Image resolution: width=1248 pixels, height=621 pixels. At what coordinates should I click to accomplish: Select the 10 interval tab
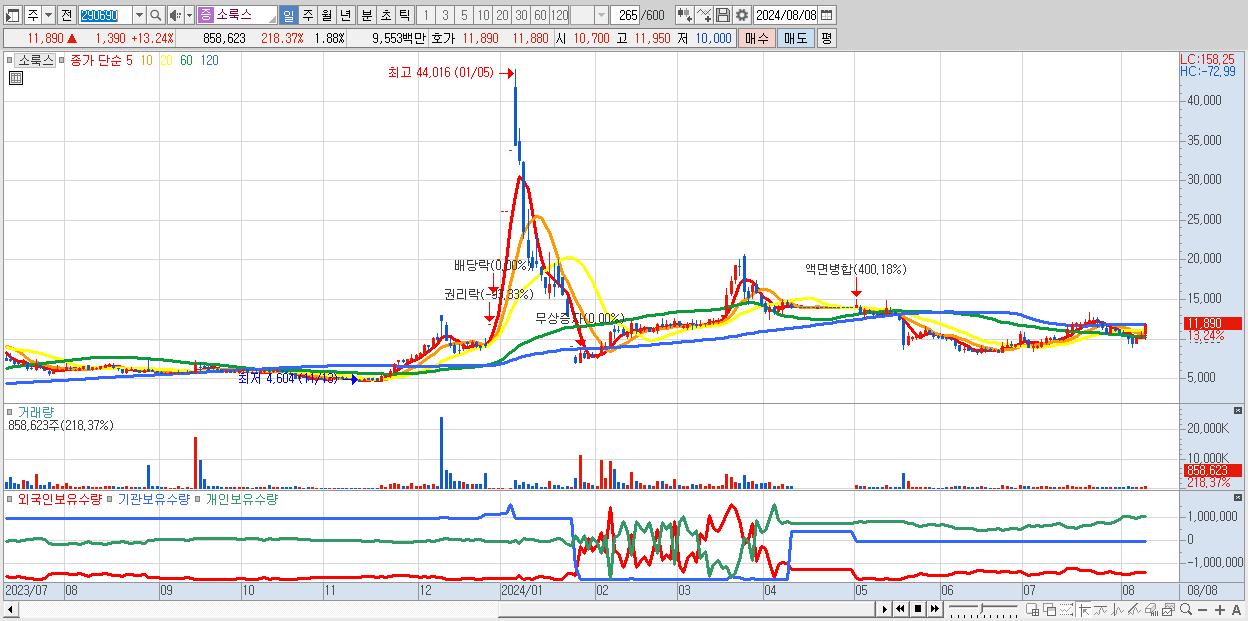point(483,15)
